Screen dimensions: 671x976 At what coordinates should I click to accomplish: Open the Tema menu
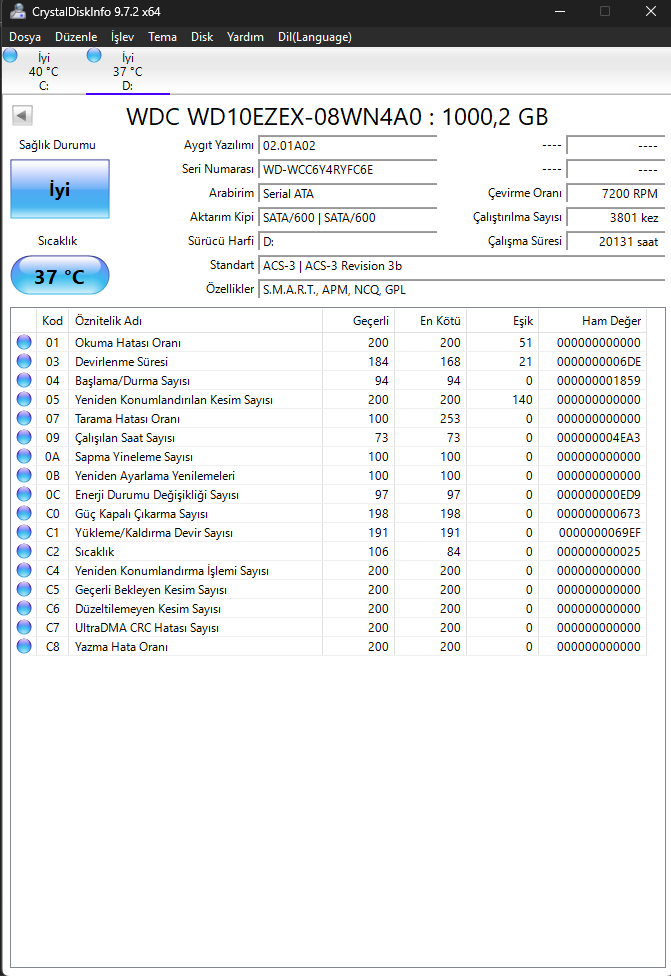(162, 37)
